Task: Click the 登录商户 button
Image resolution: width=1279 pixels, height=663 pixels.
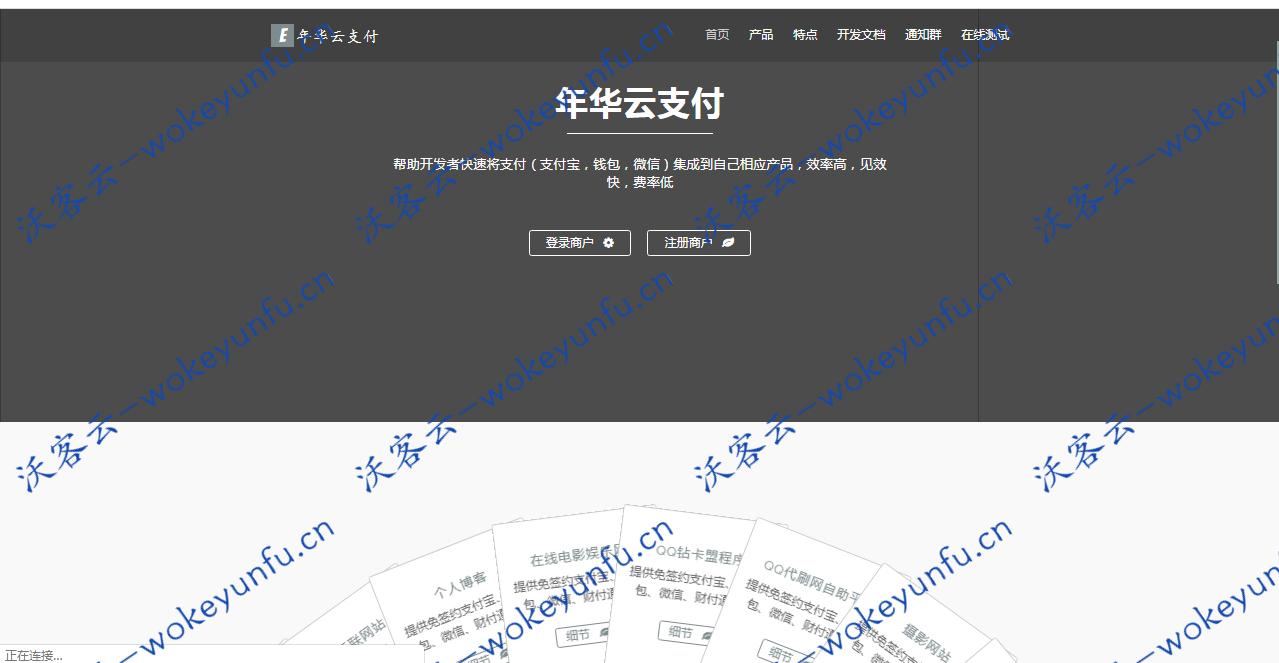Action: coord(580,243)
